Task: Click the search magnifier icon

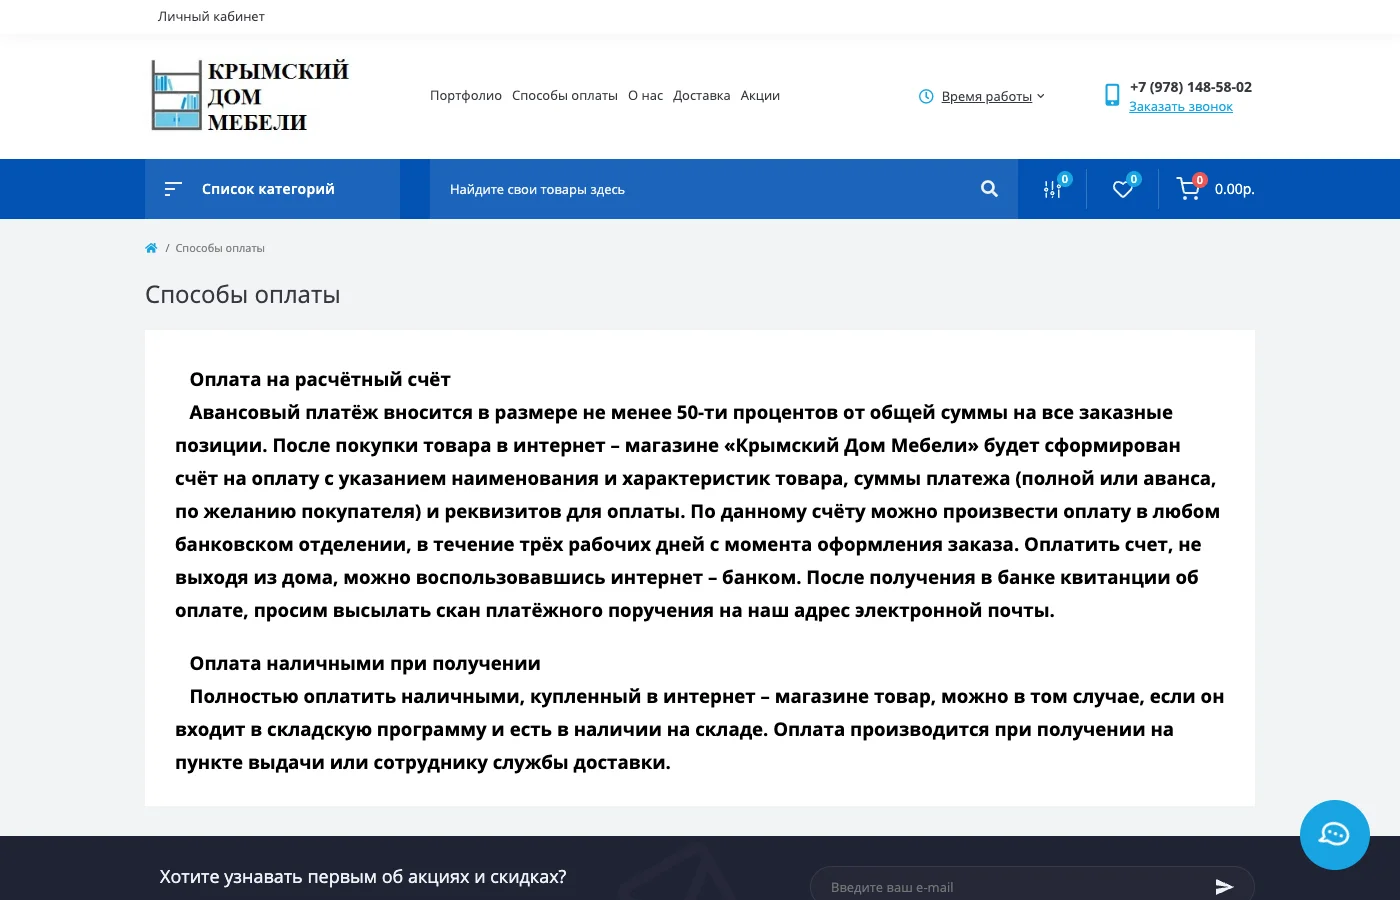Action: [989, 189]
